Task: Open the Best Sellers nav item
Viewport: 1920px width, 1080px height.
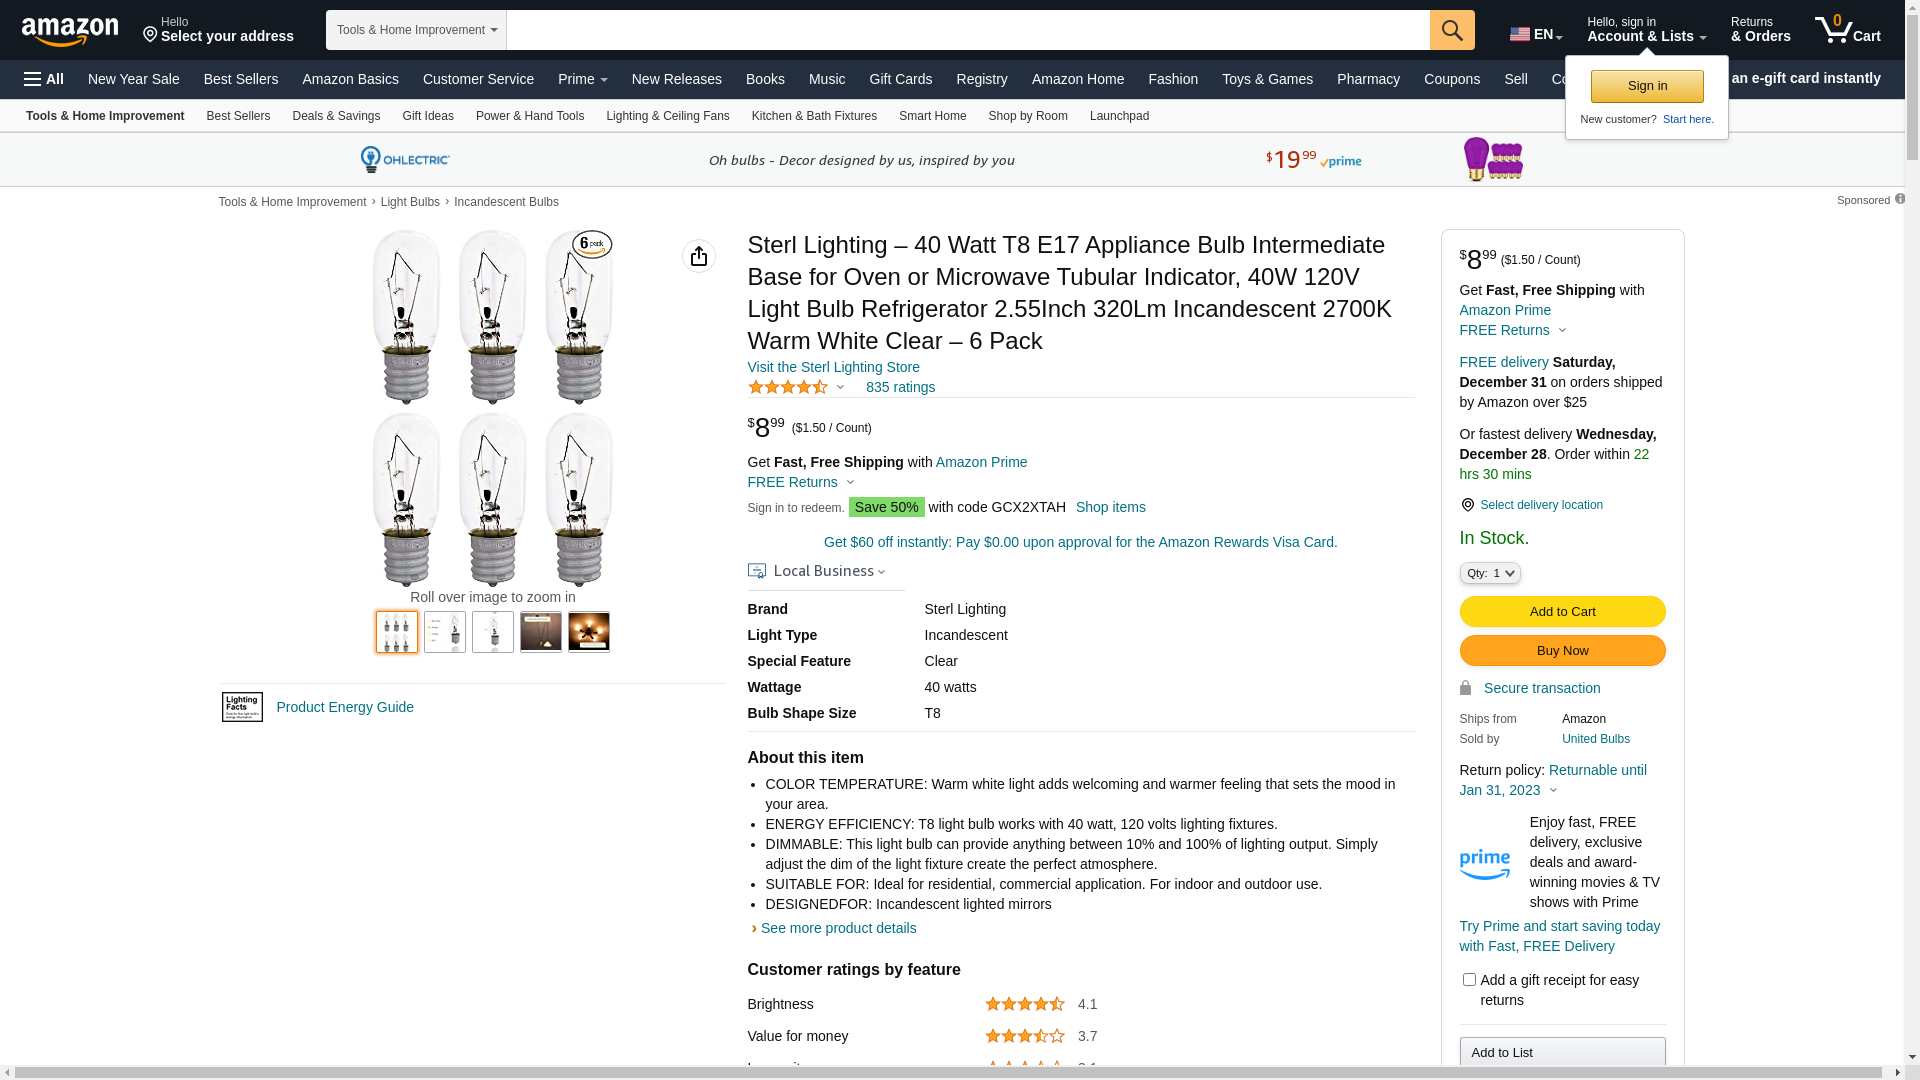Action: [241, 79]
